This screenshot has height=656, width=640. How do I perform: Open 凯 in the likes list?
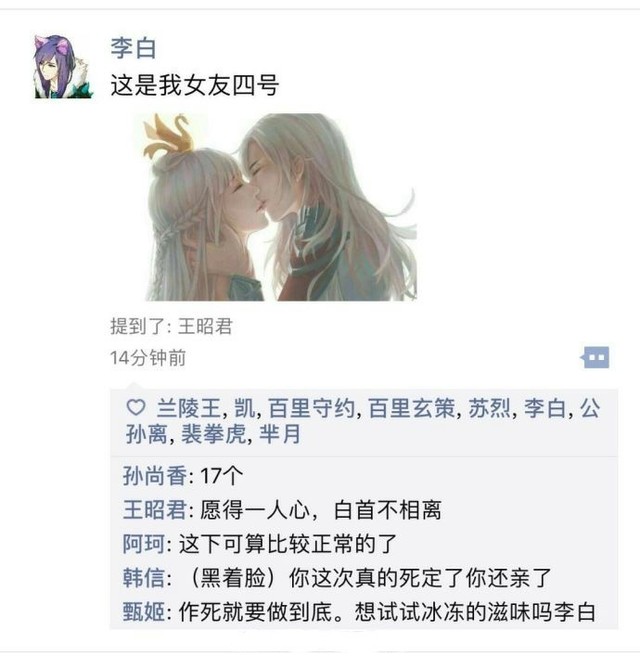(245, 408)
